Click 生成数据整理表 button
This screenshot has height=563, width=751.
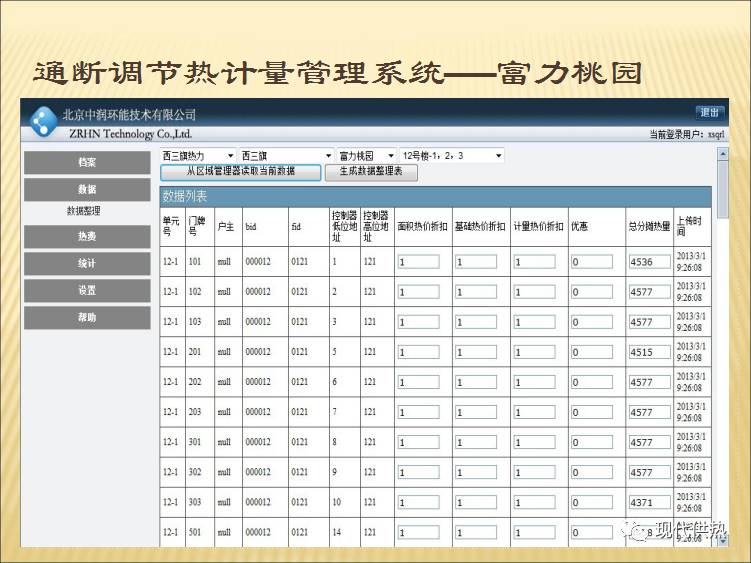click(x=371, y=172)
